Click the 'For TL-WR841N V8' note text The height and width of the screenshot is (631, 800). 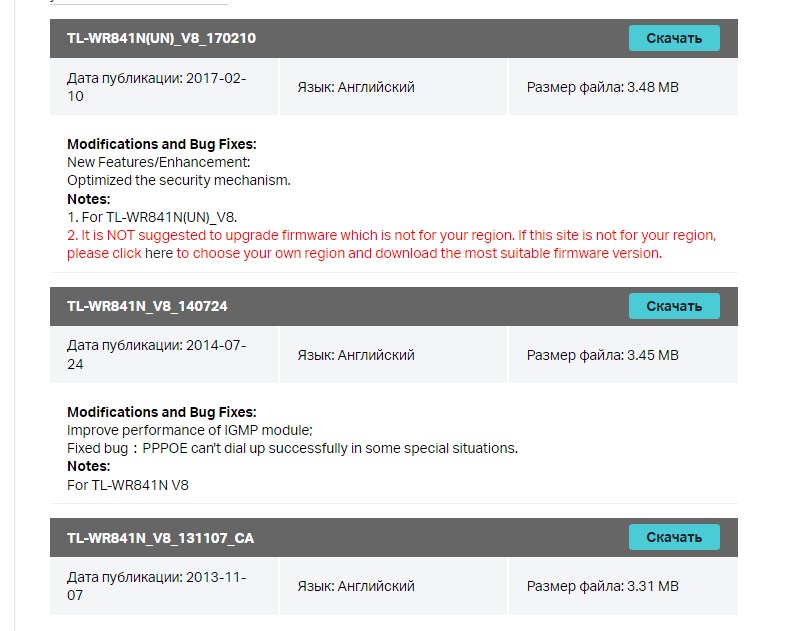(x=128, y=484)
